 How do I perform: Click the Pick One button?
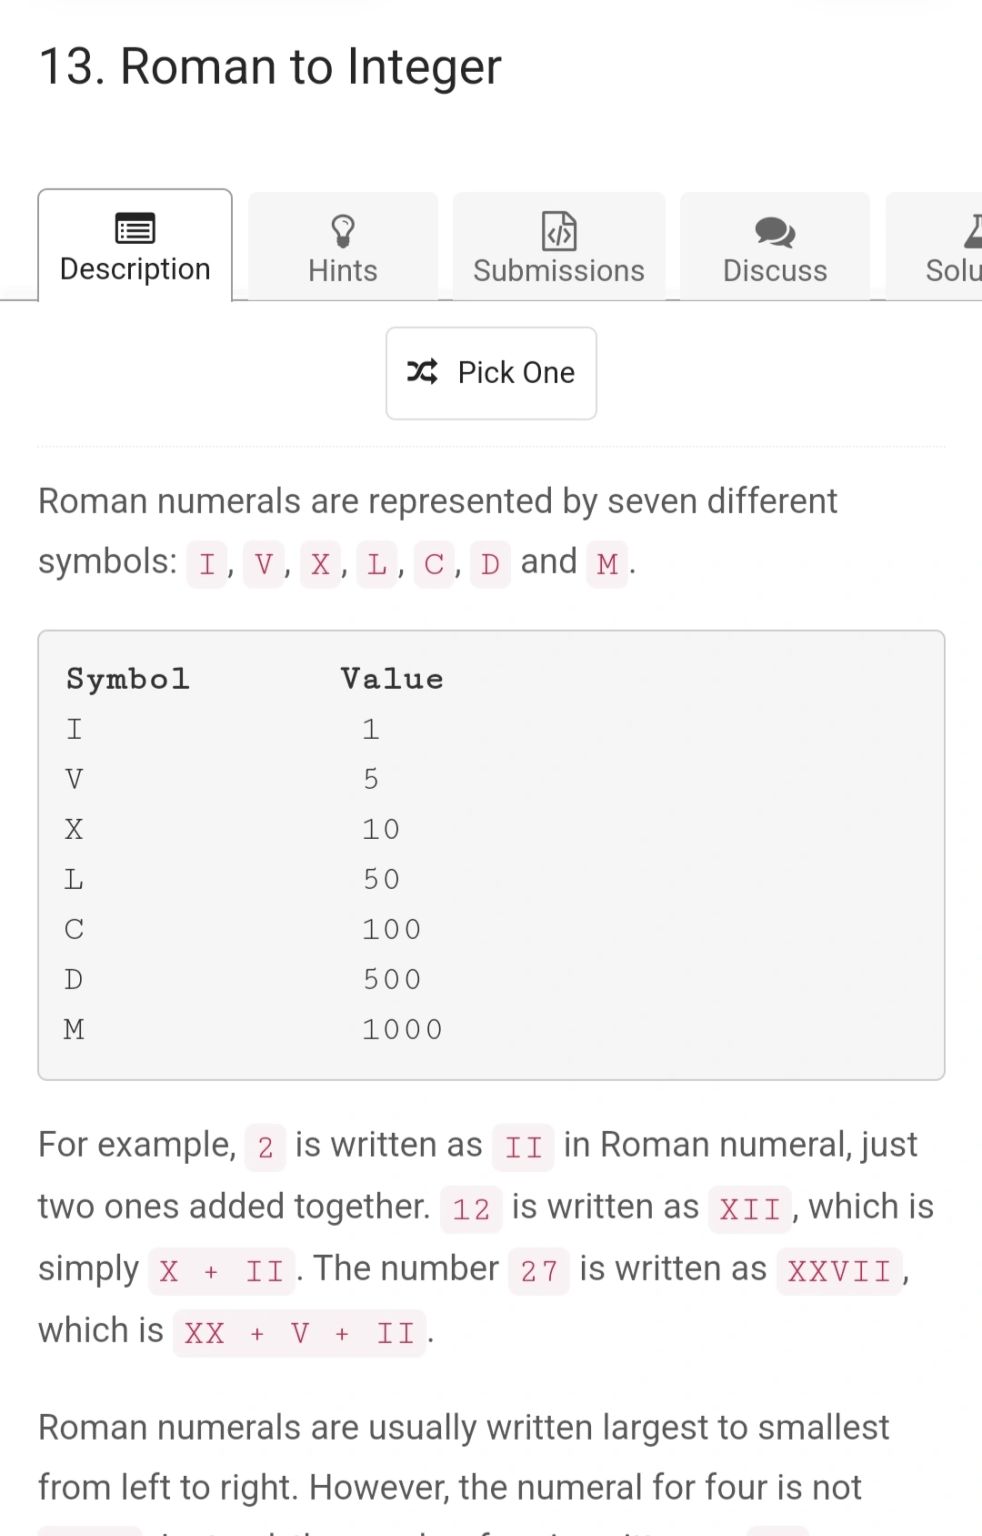point(491,373)
